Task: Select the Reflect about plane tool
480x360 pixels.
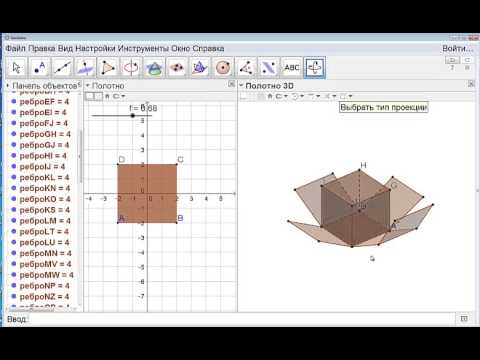Action: pos(269,68)
